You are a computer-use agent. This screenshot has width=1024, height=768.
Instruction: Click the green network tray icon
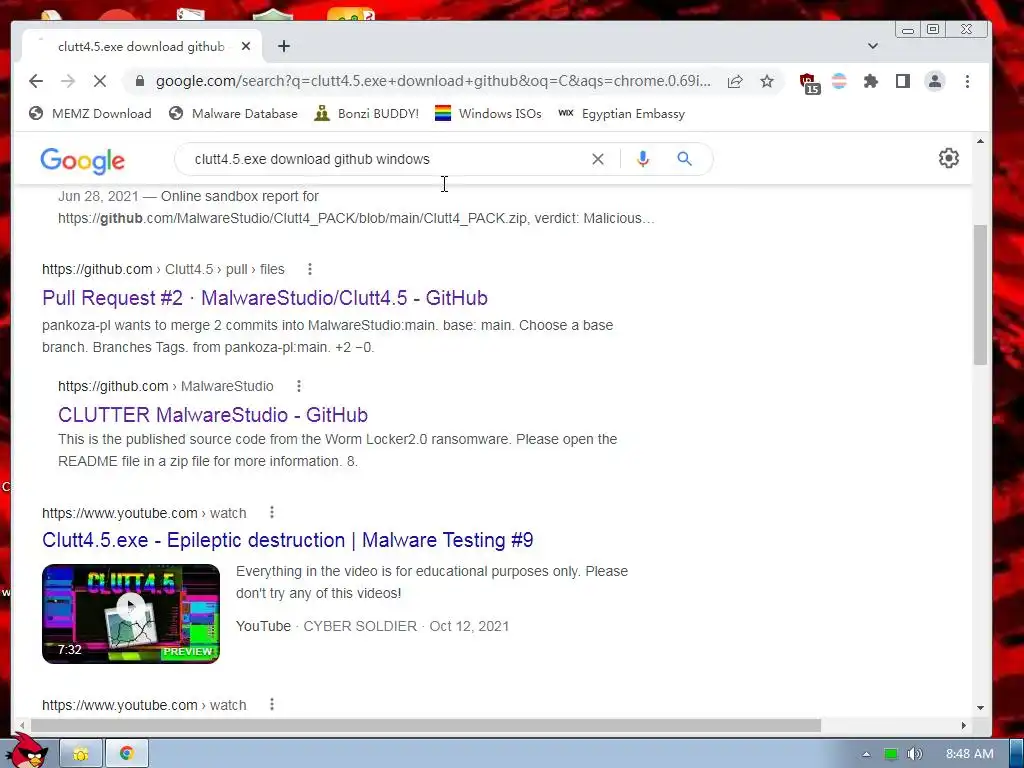890,754
